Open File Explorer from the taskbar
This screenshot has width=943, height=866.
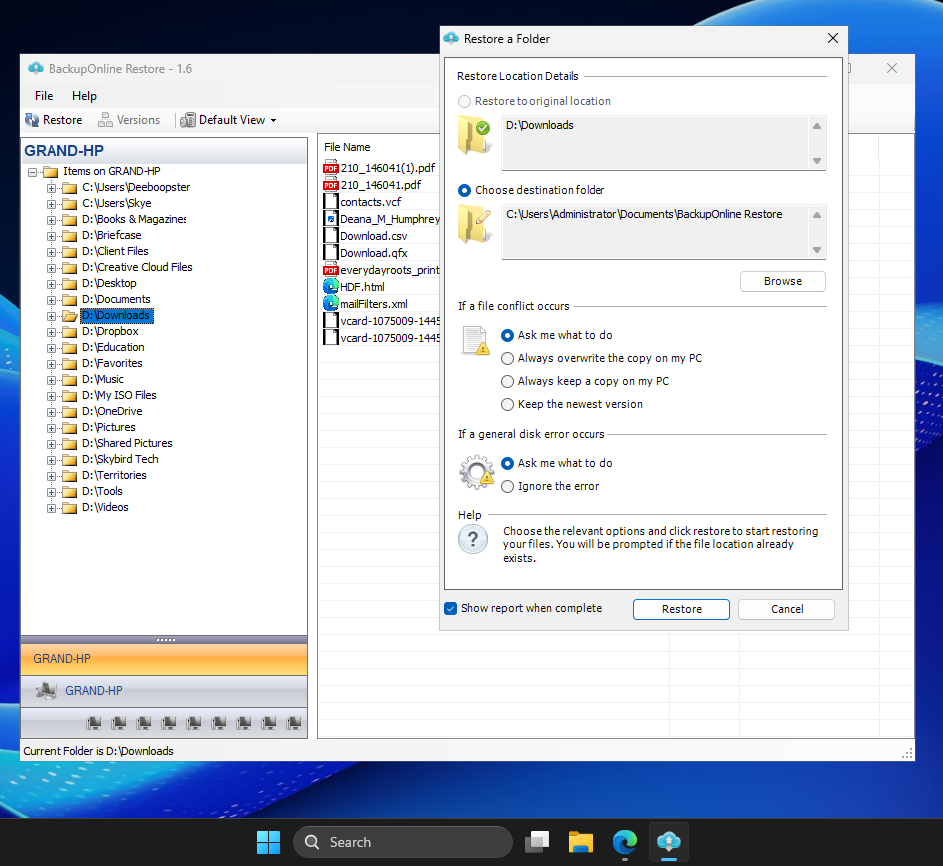coord(582,842)
